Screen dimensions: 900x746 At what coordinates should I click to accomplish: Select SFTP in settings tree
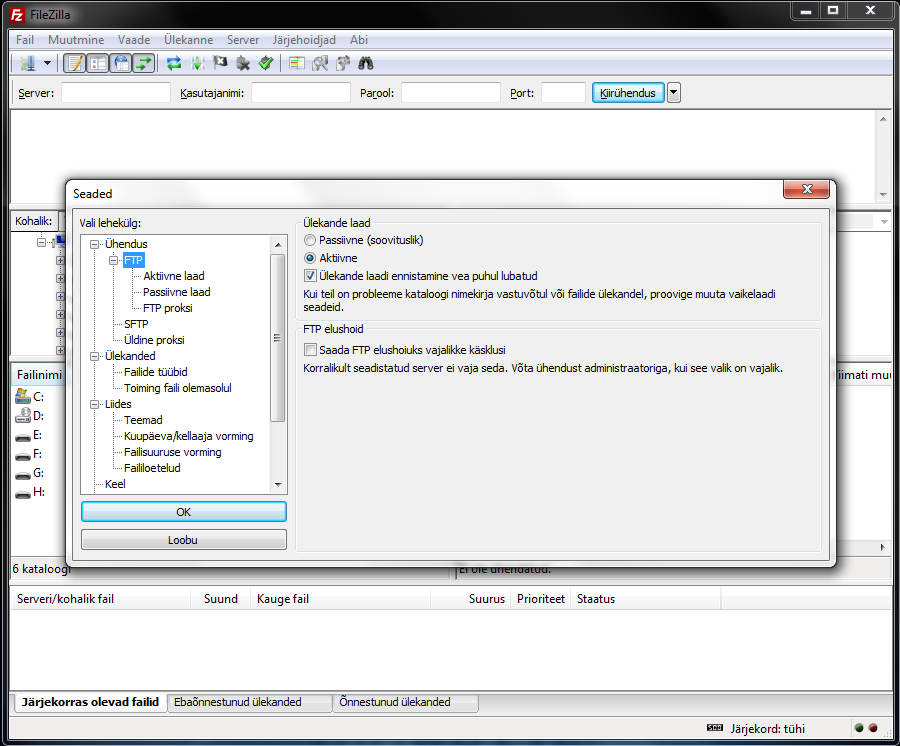(136, 324)
